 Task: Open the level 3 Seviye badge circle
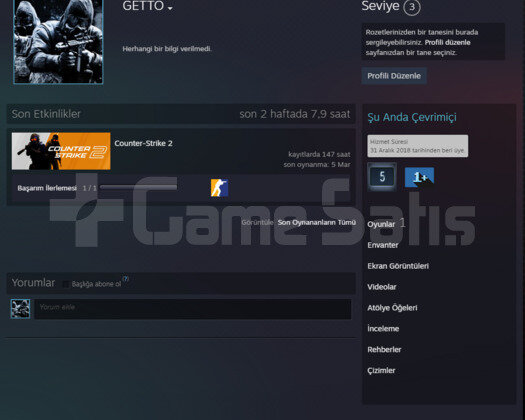[412, 7]
